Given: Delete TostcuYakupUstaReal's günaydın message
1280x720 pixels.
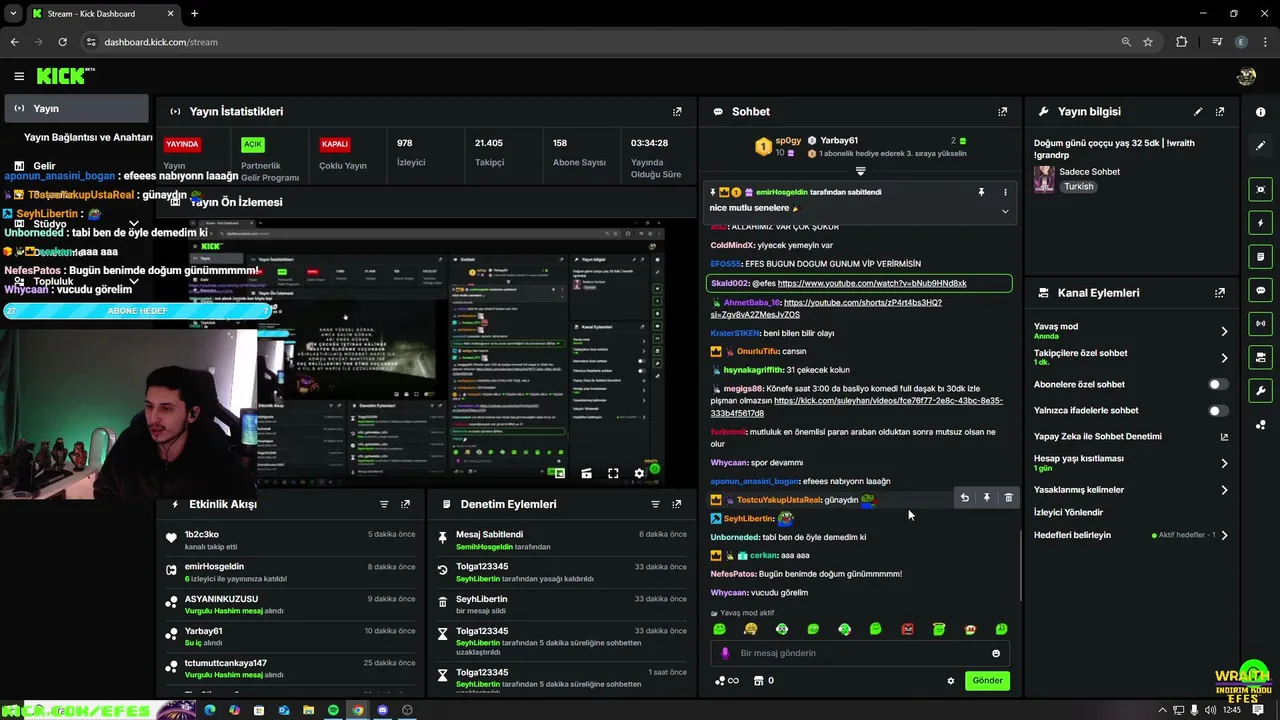Looking at the screenshot, I should pyautogui.click(x=1008, y=498).
